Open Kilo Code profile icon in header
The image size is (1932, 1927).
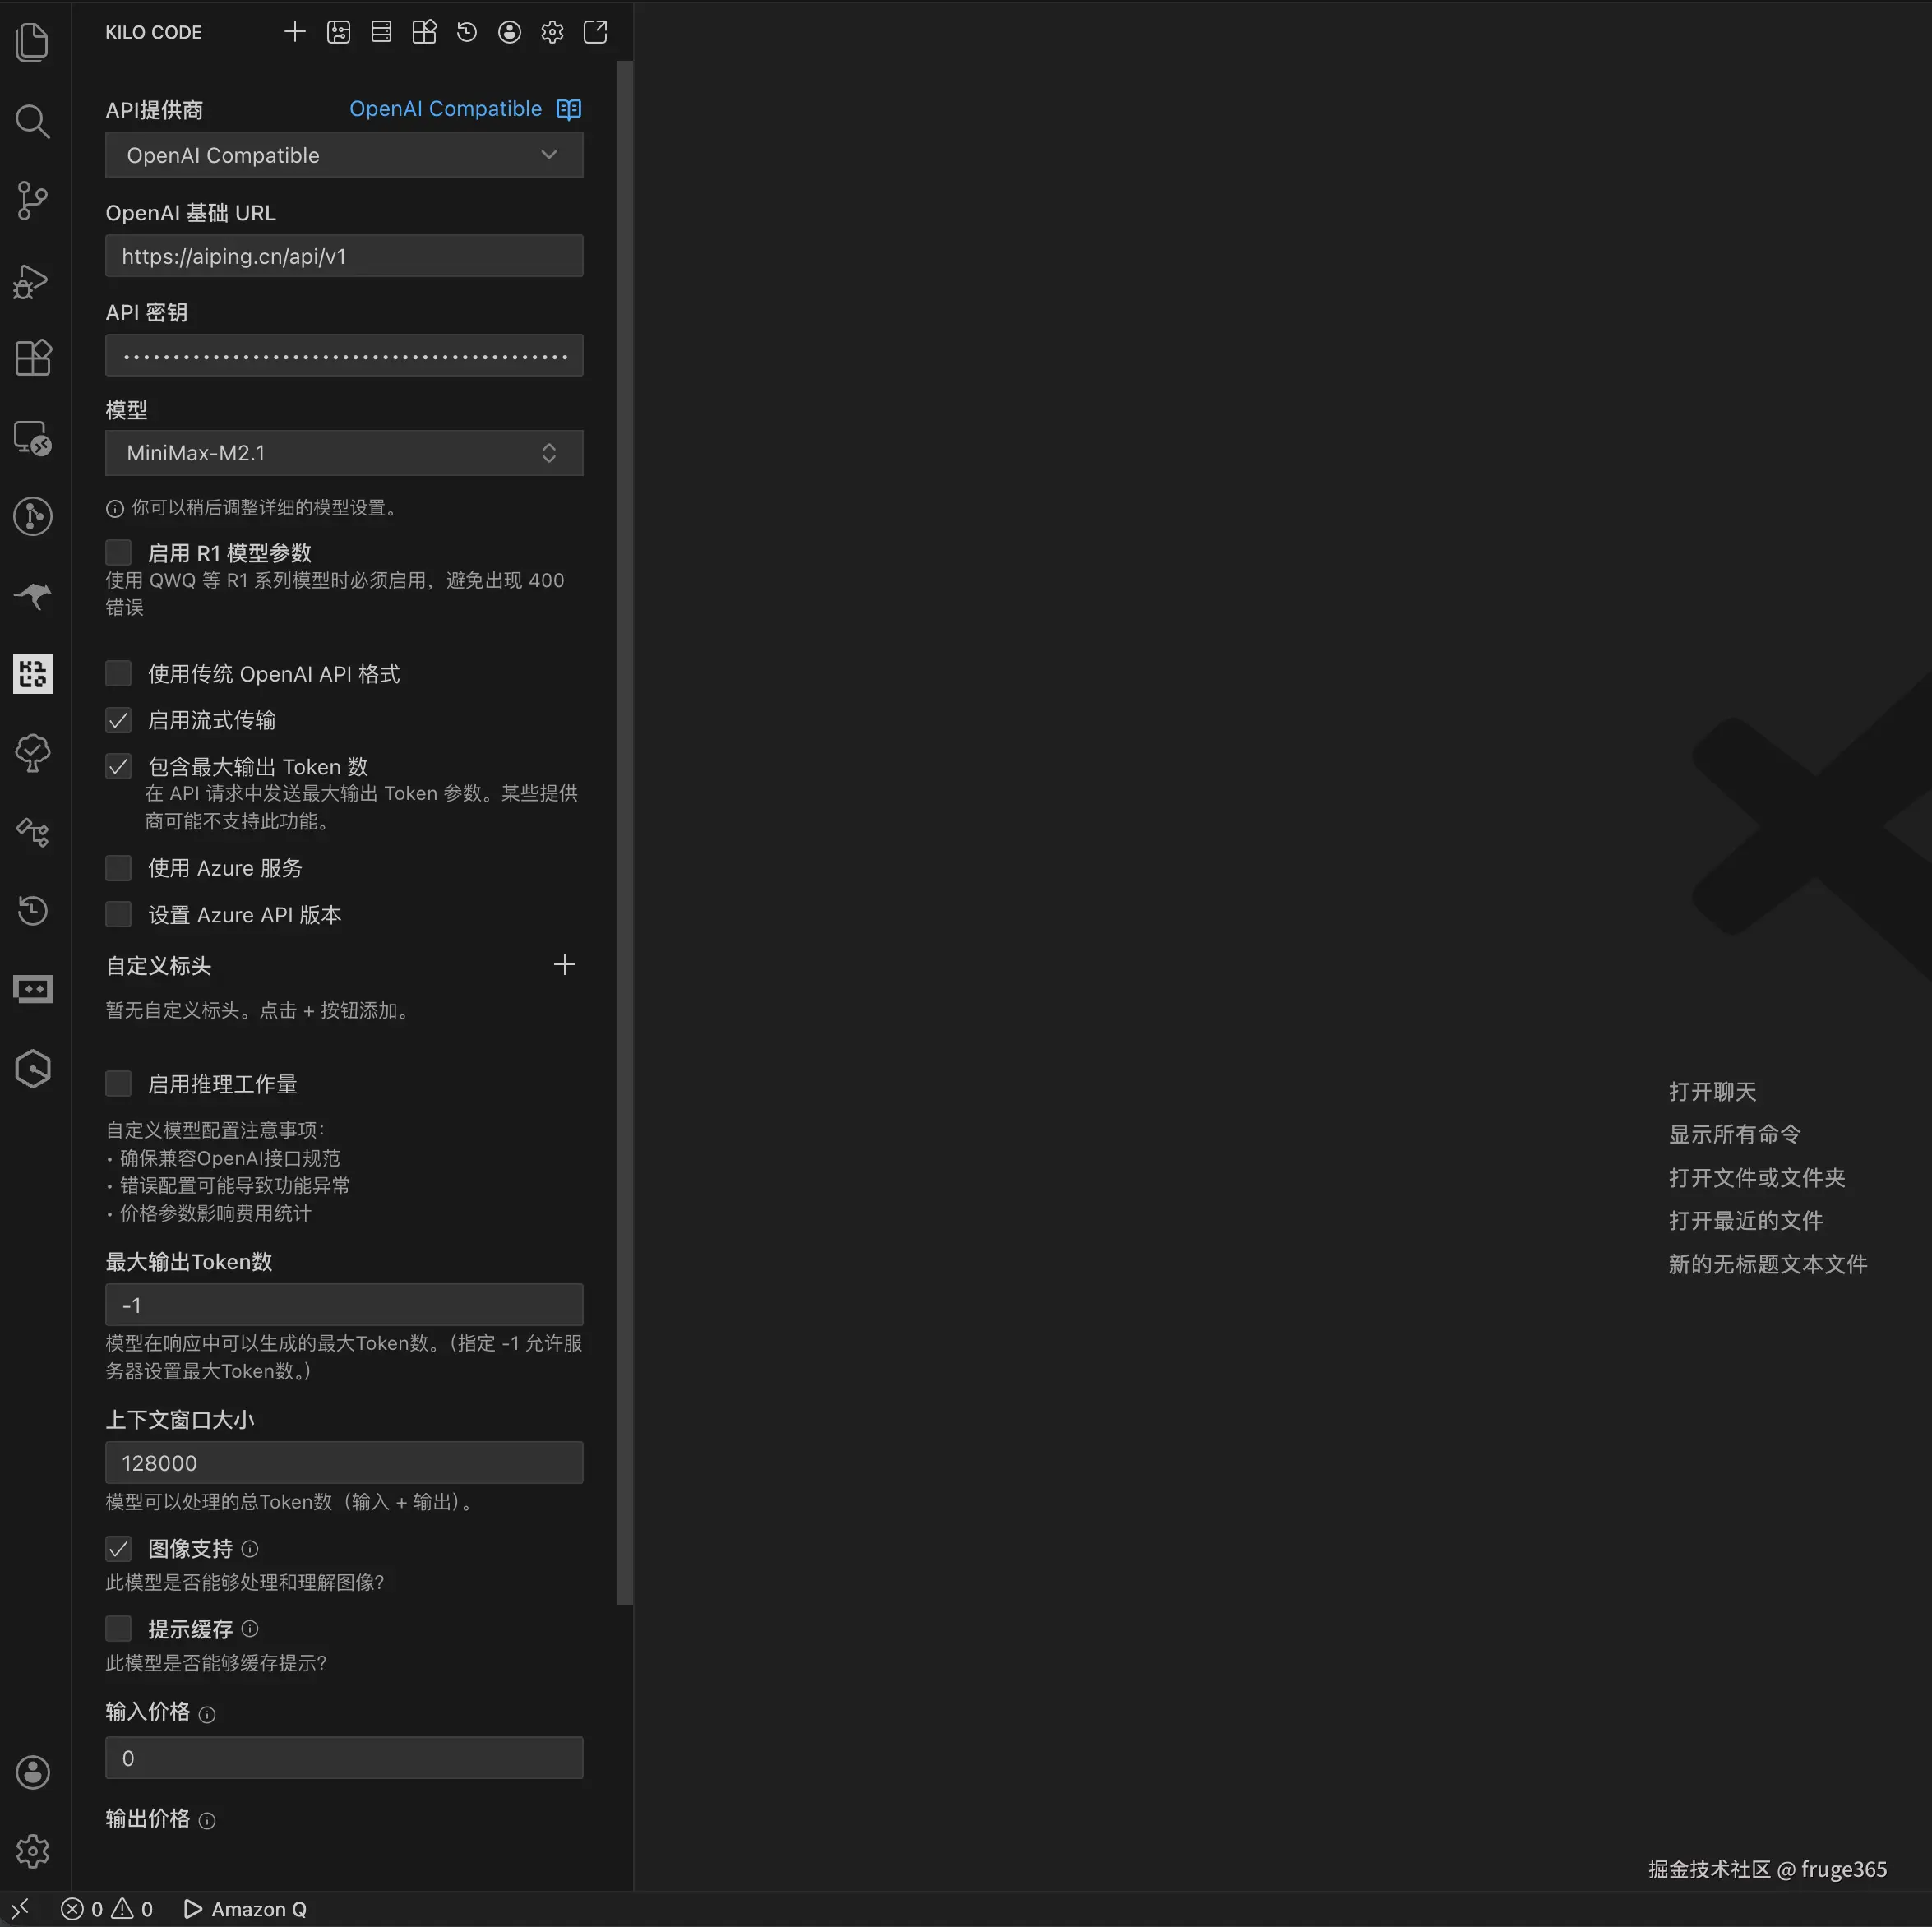coord(509,32)
